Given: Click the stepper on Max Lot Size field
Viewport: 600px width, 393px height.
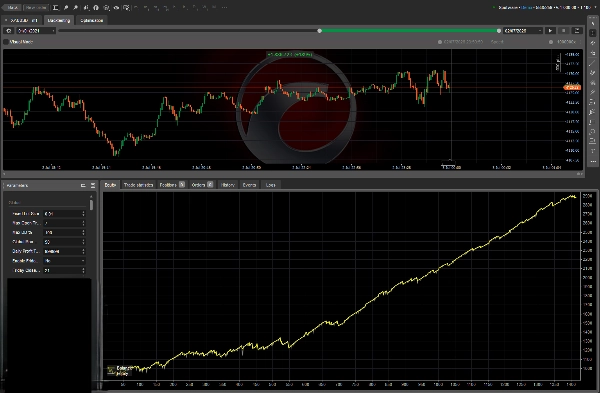Looking at the screenshot, I should pos(83,214).
